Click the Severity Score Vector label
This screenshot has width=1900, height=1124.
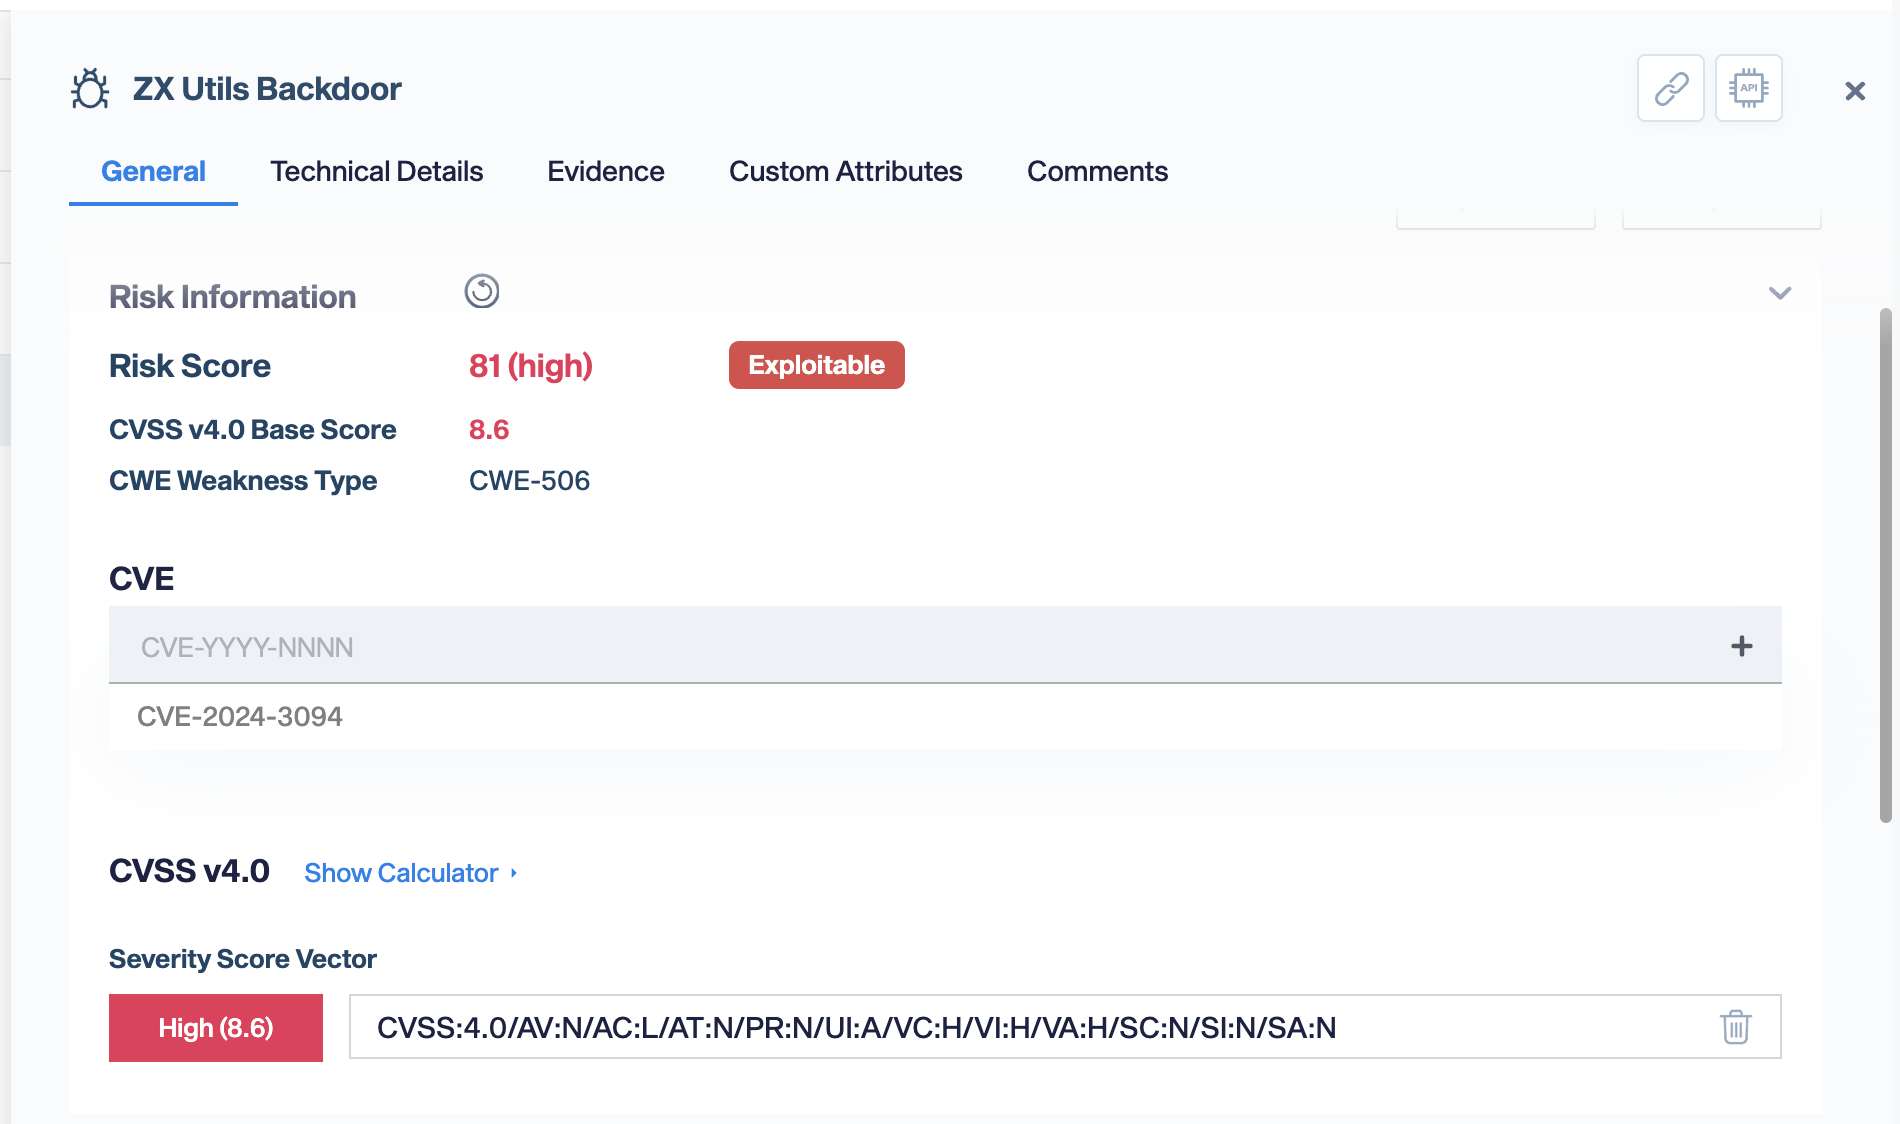point(243,959)
